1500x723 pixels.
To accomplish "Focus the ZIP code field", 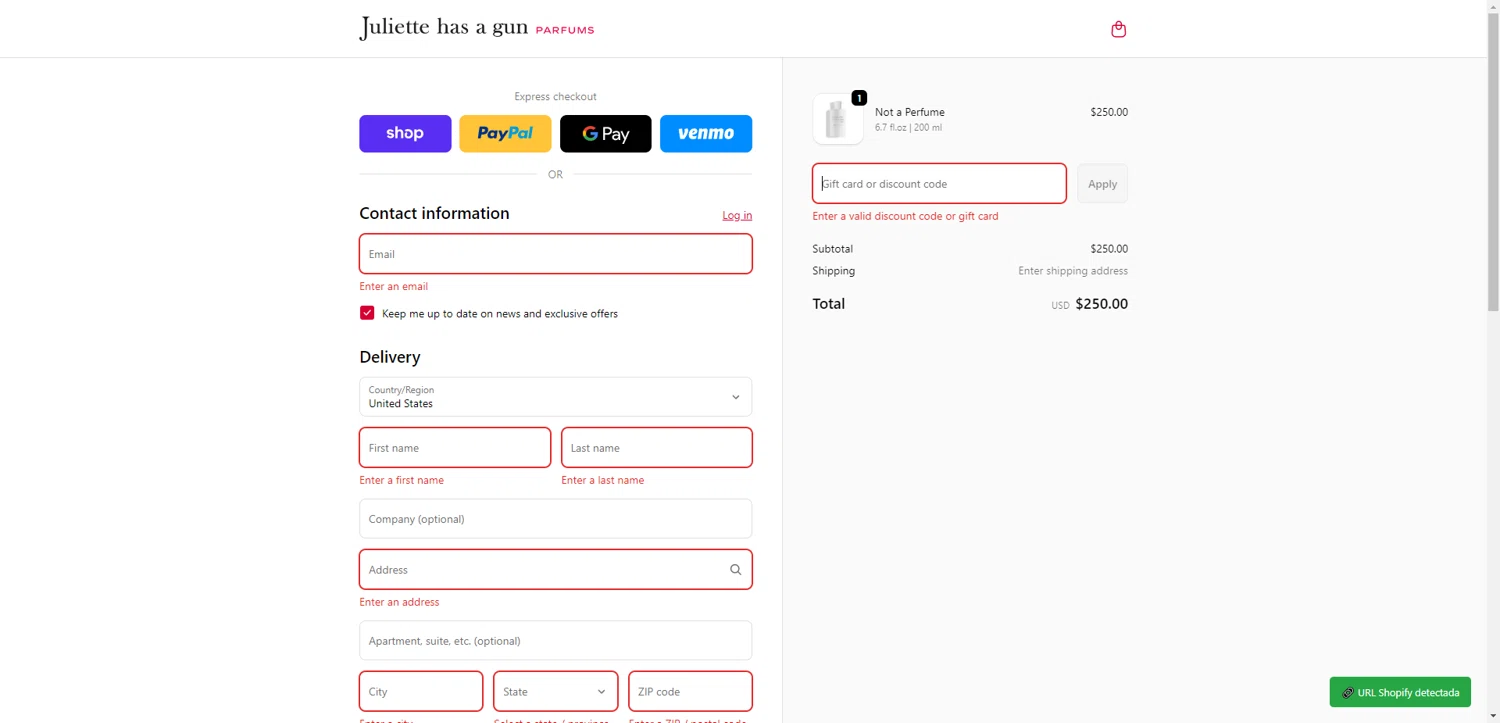I will (690, 691).
